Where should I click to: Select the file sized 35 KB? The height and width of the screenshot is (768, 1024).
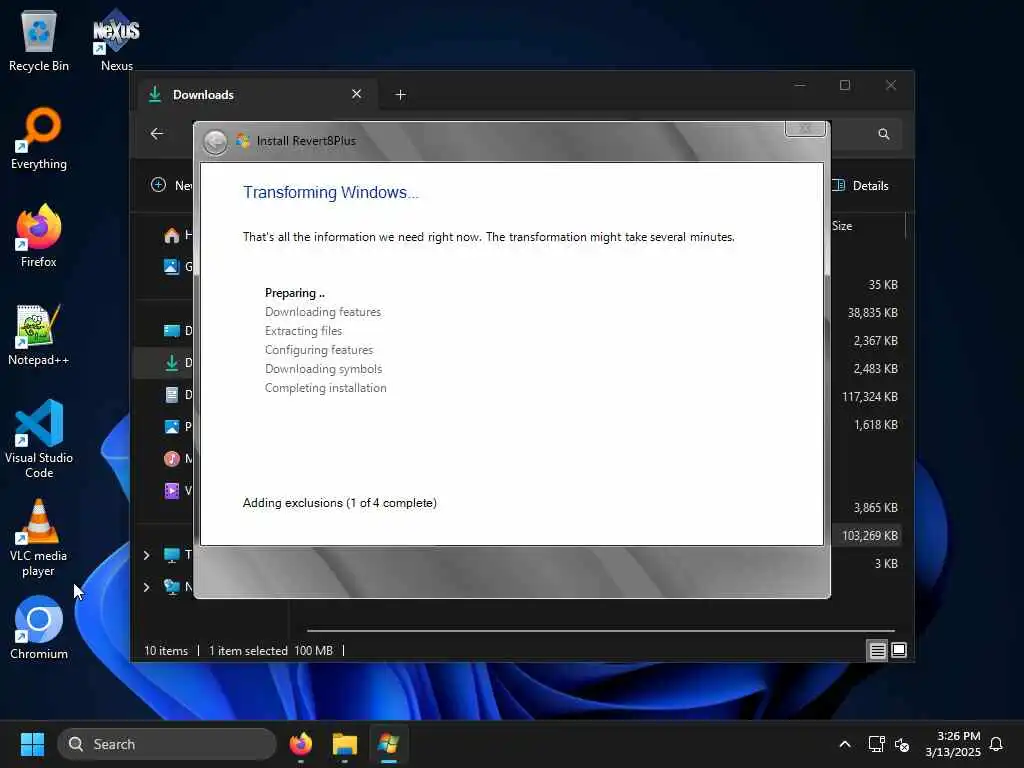[883, 285]
